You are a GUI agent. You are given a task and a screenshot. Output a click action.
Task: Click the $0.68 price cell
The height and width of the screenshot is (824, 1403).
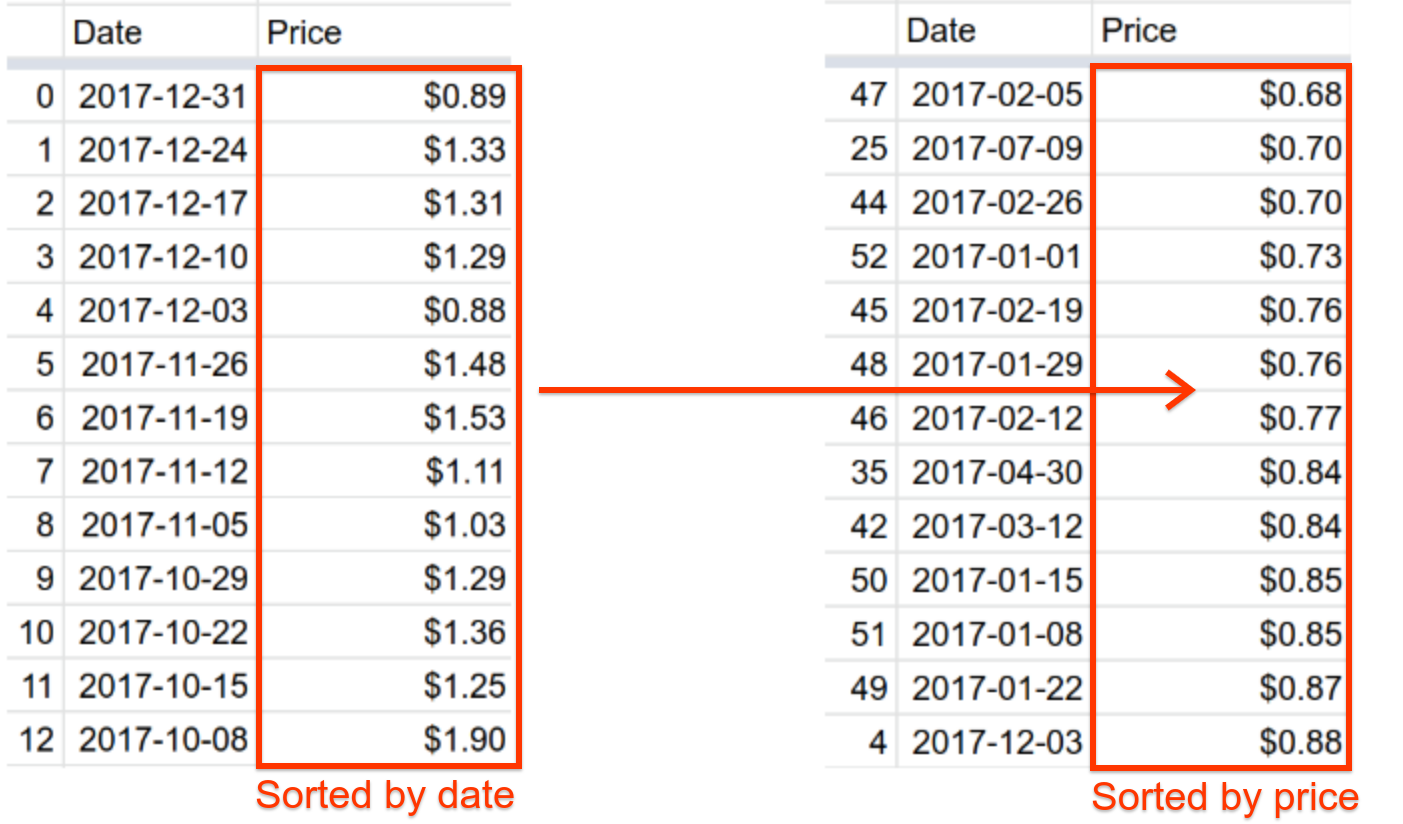(x=1300, y=95)
